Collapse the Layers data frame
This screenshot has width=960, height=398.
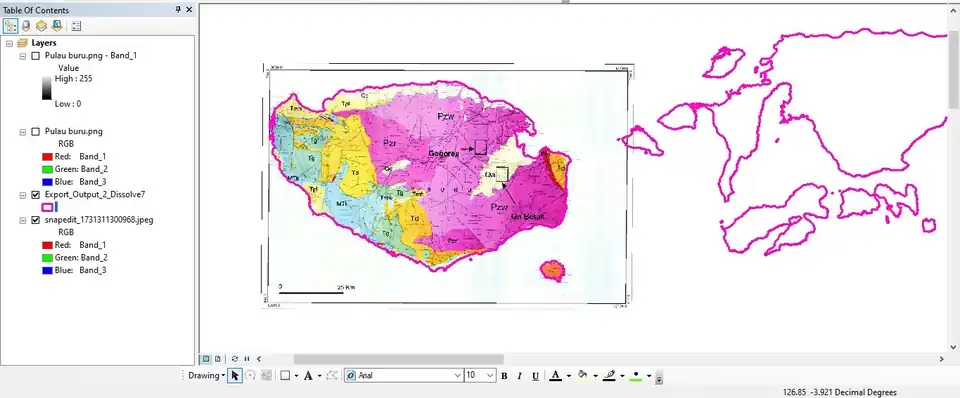point(9,43)
